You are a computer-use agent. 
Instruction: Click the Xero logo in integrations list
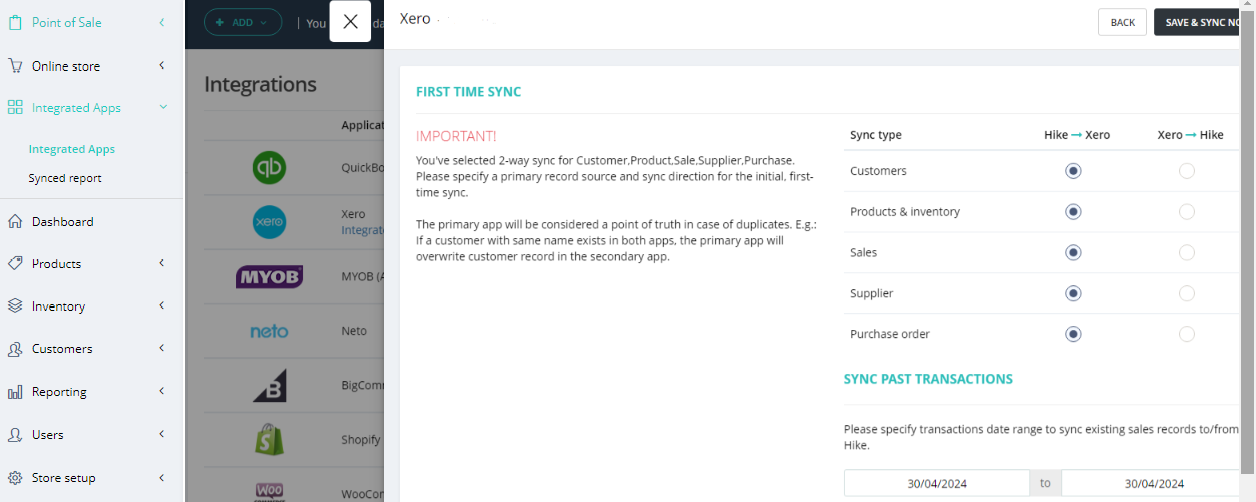269,222
